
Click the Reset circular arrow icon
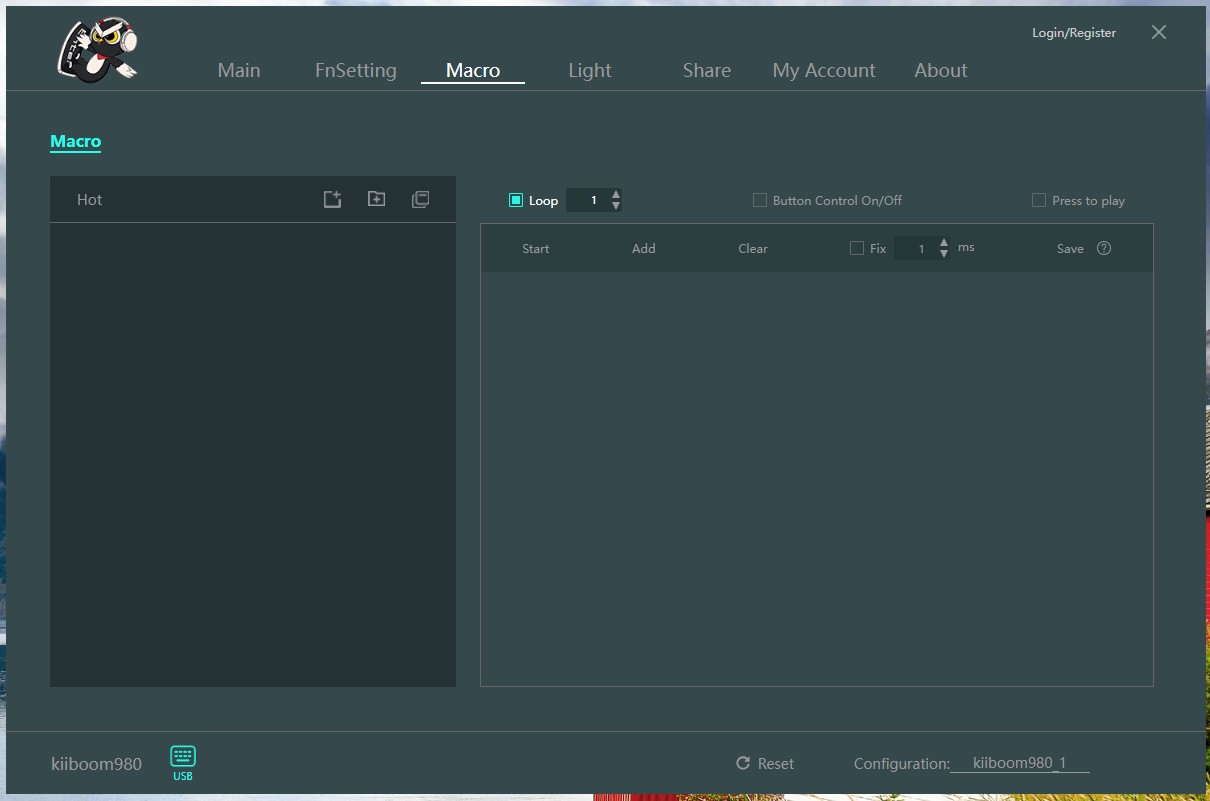(743, 763)
